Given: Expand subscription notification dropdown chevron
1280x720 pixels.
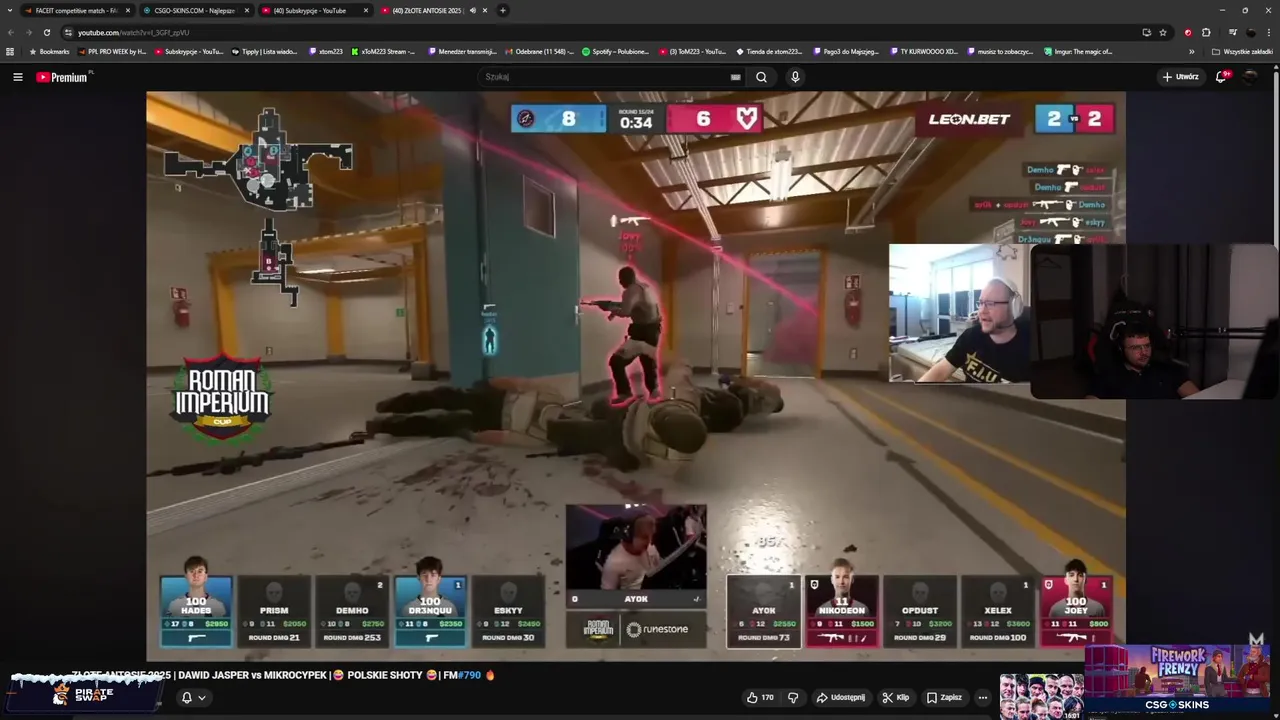Looking at the screenshot, I should click(x=202, y=697).
